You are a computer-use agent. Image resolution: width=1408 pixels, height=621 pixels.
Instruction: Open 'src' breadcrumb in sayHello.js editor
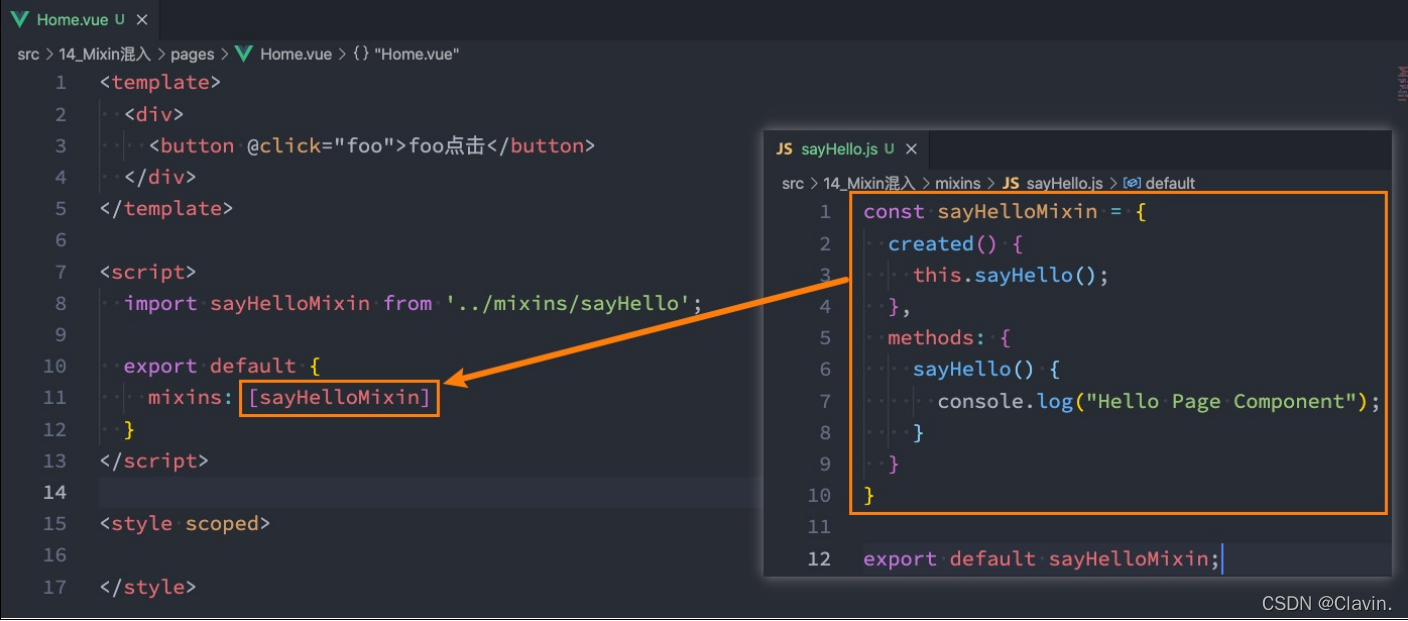[793, 183]
